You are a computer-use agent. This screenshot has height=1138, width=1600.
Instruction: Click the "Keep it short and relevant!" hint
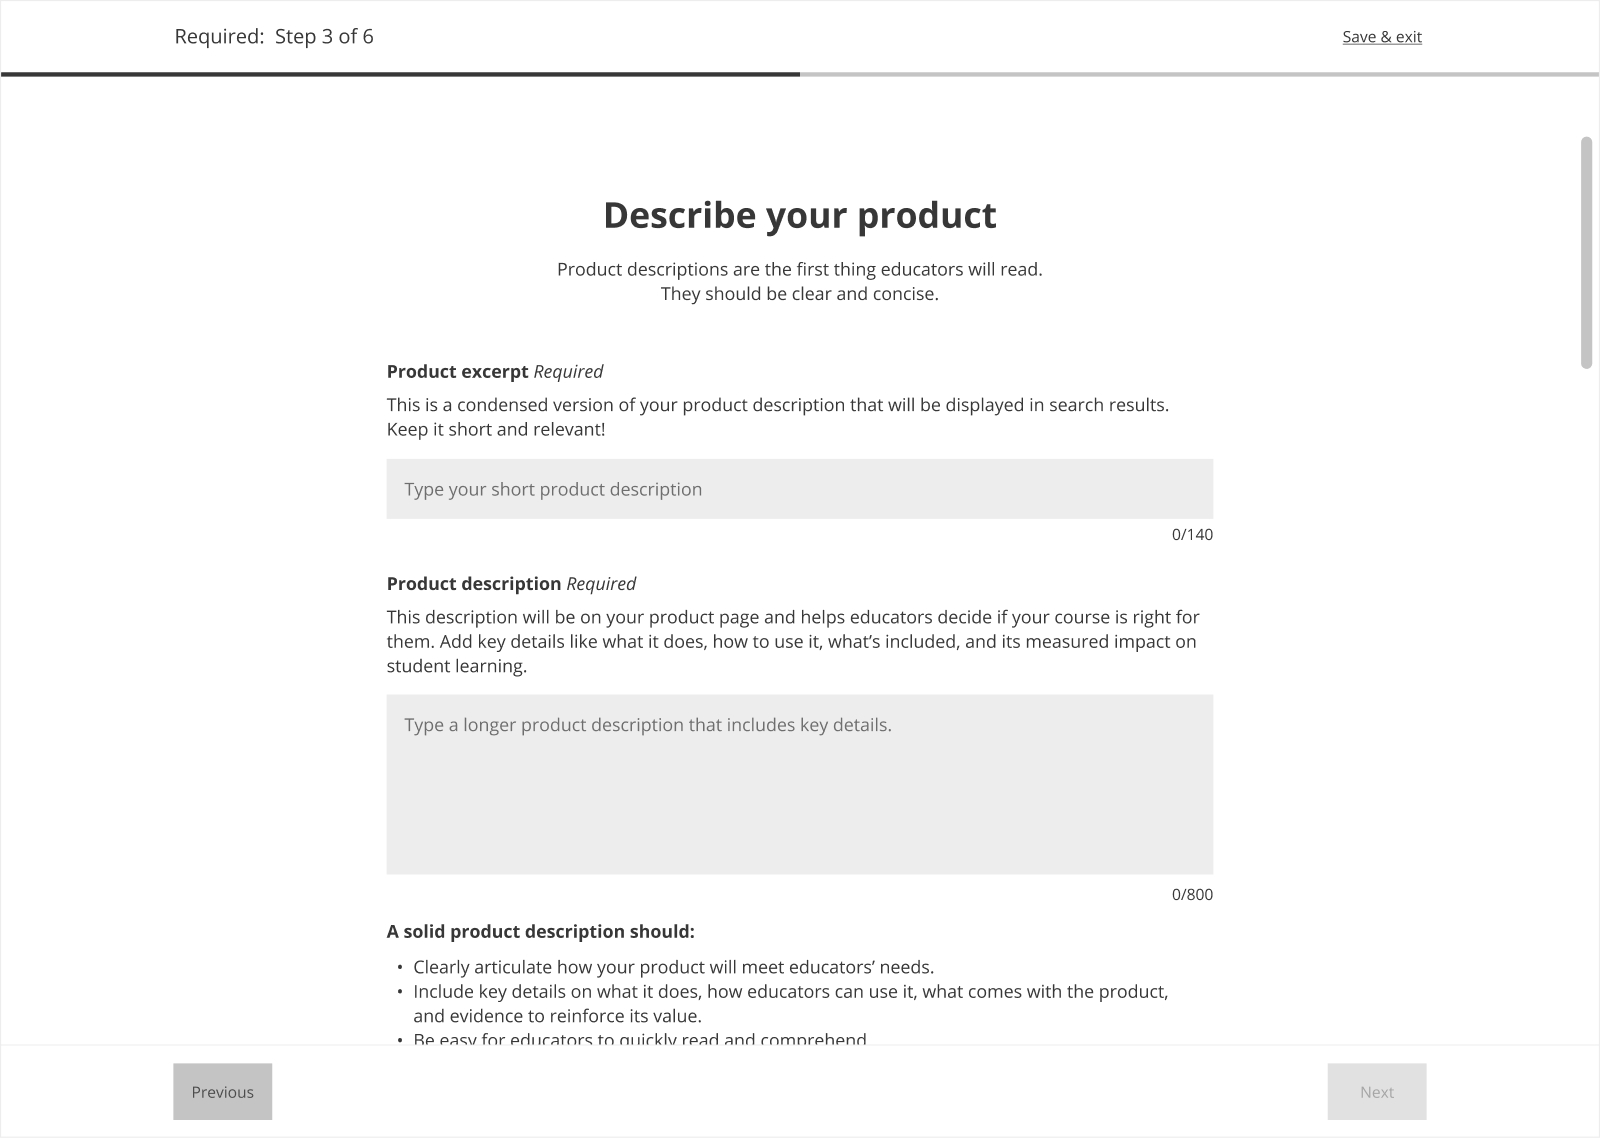pyautogui.click(x=496, y=430)
